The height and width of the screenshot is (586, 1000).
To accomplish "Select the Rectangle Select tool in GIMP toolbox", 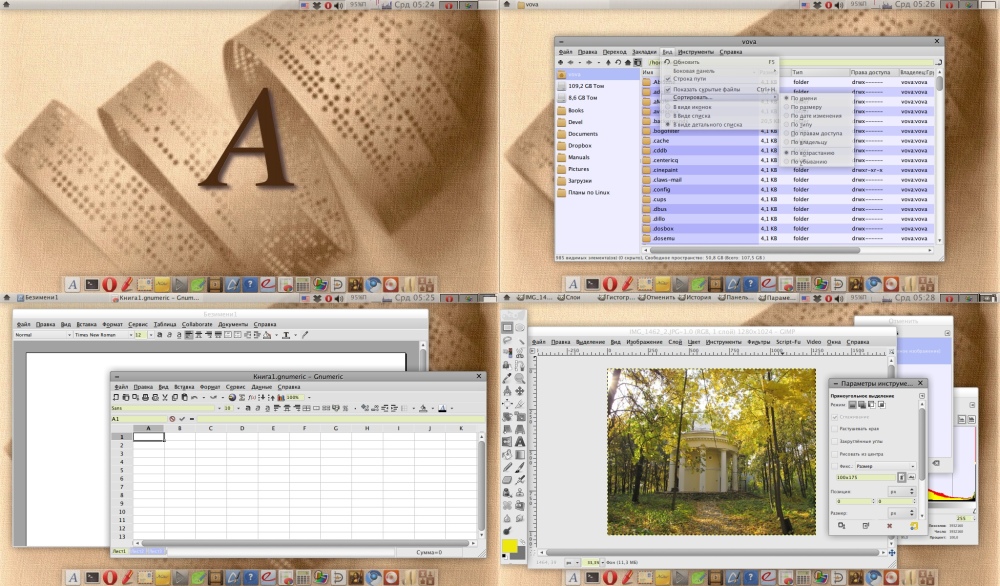I will [508, 327].
